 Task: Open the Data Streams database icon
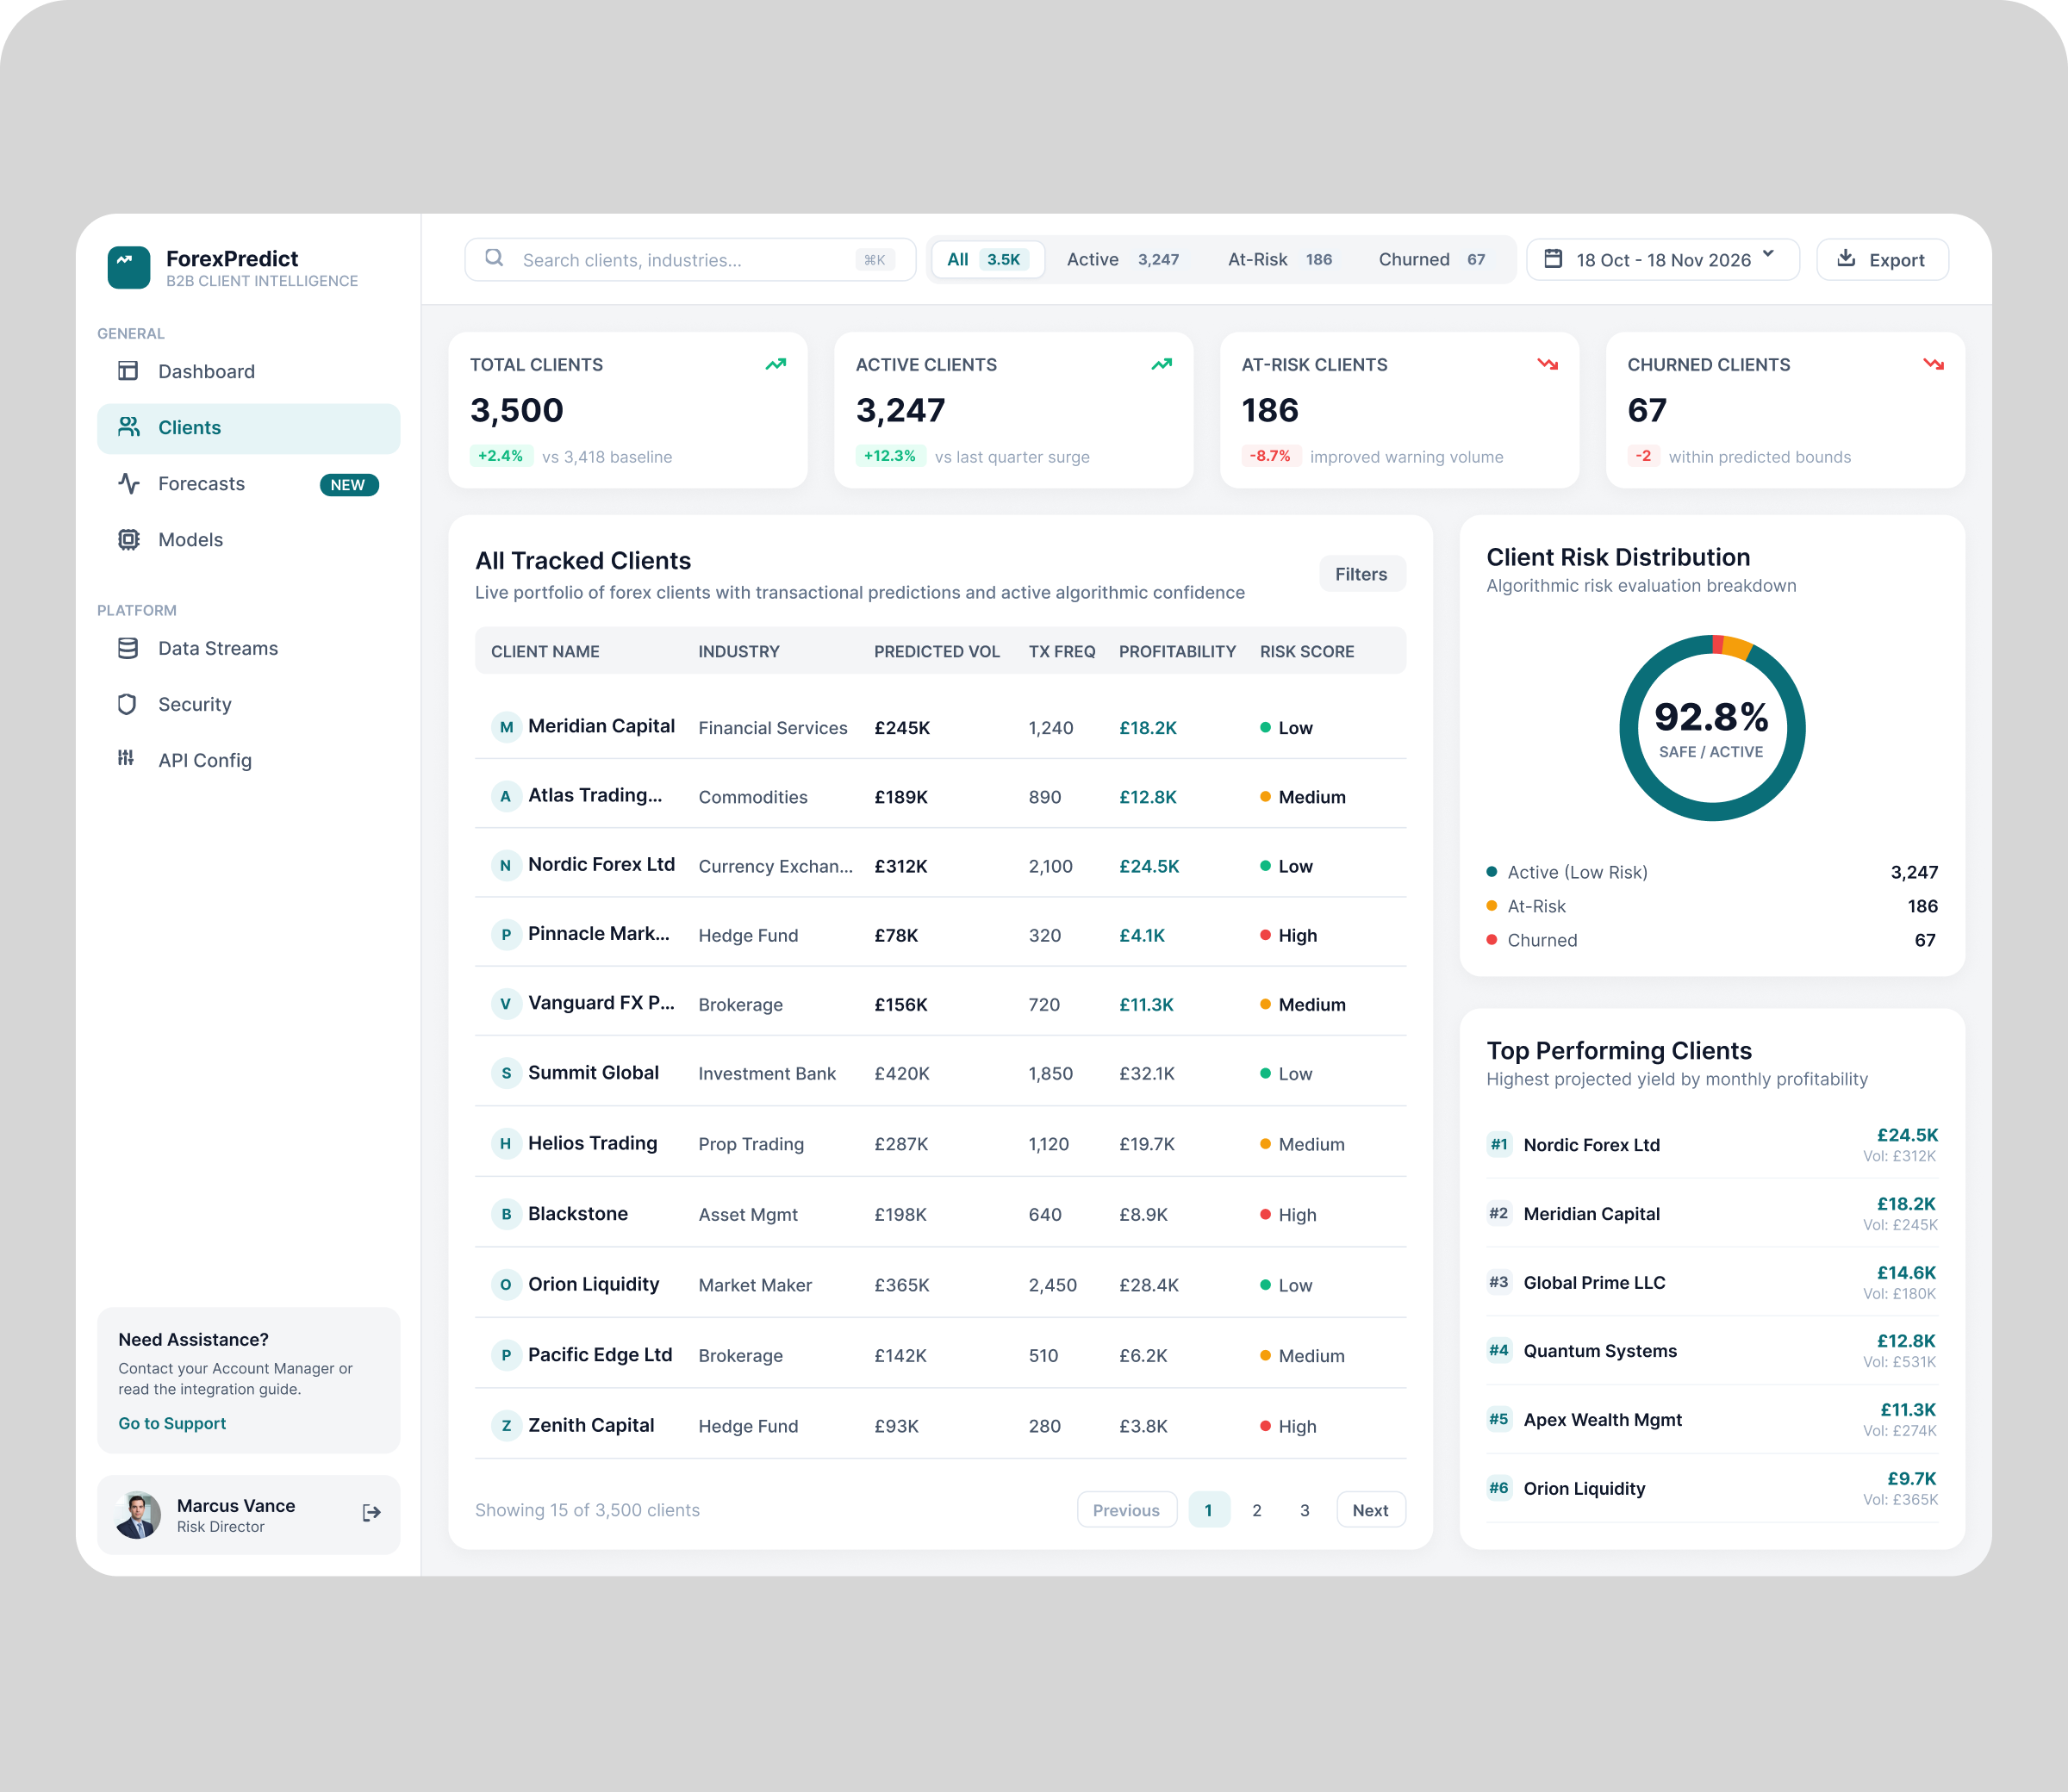(x=128, y=648)
